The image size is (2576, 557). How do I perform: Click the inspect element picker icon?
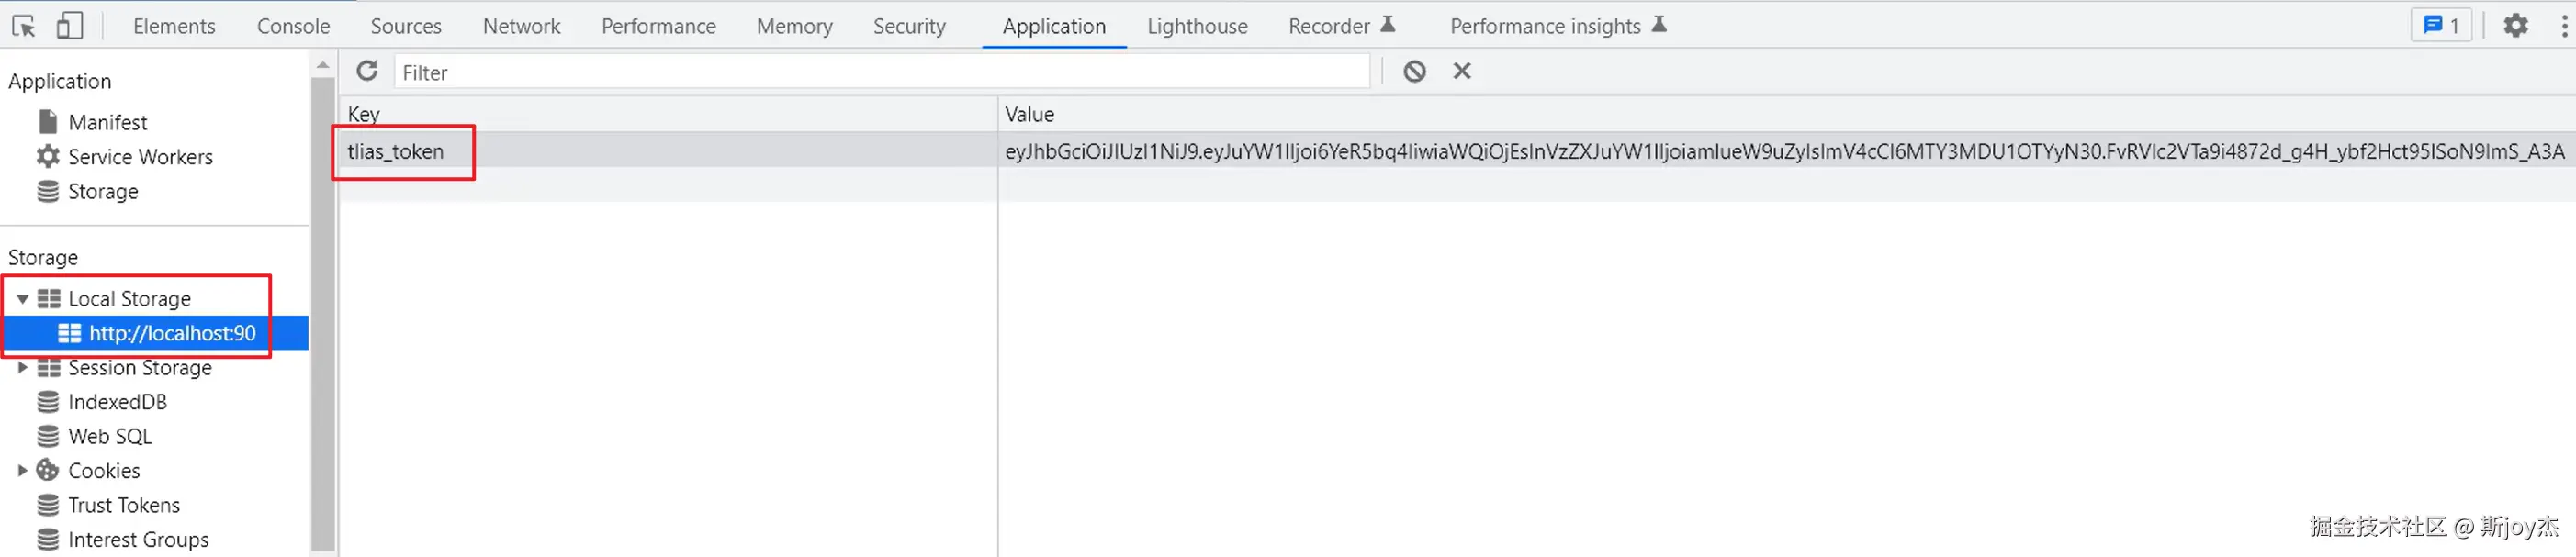click(24, 26)
